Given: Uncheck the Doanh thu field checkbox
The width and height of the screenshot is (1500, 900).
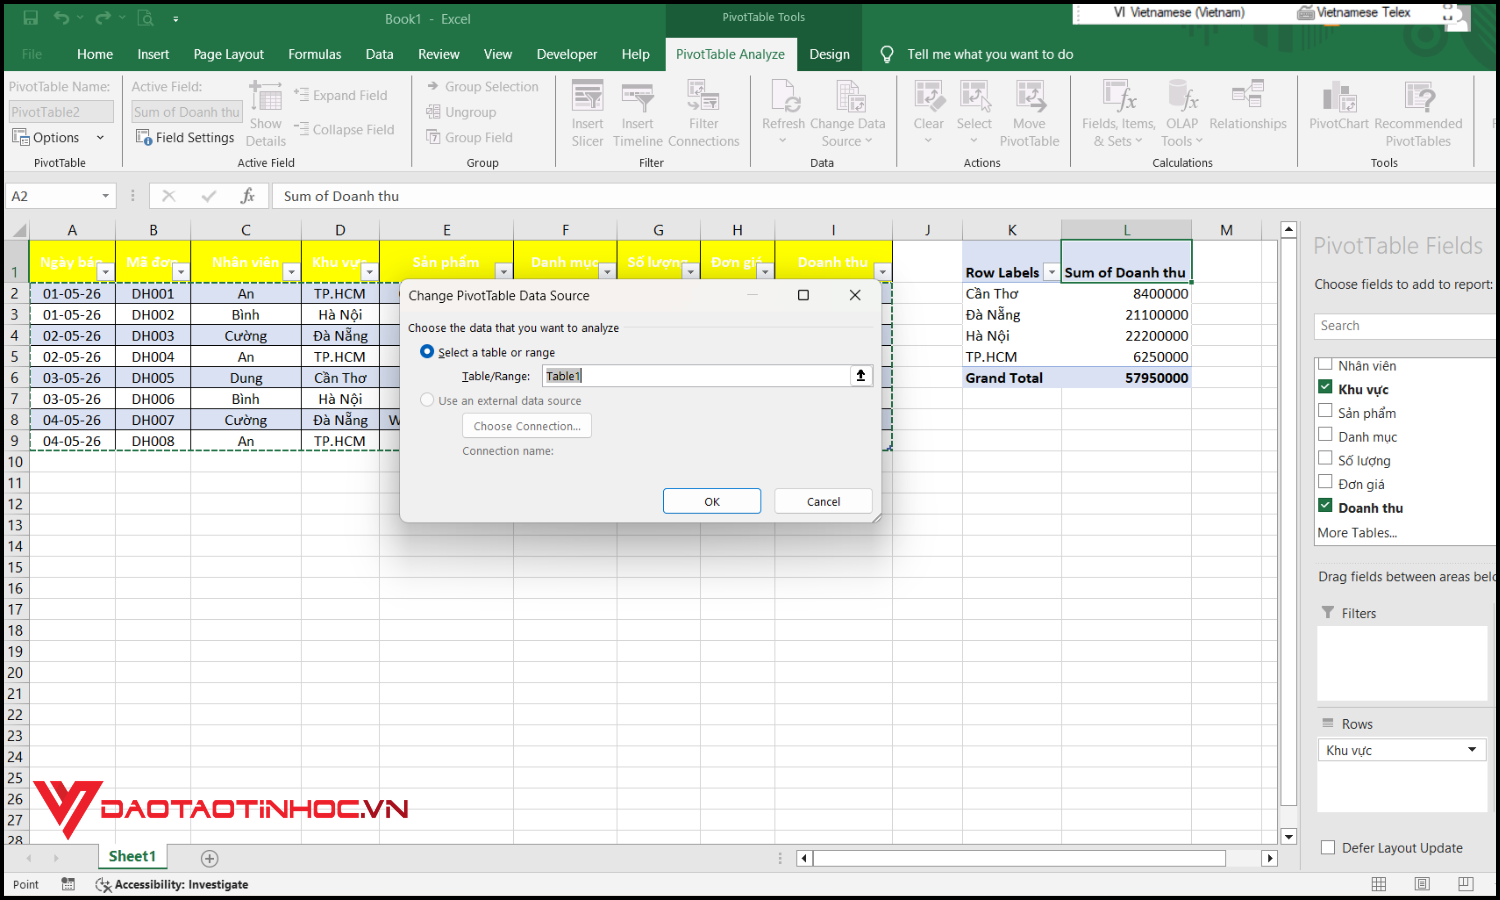Looking at the screenshot, I should pos(1325,506).
